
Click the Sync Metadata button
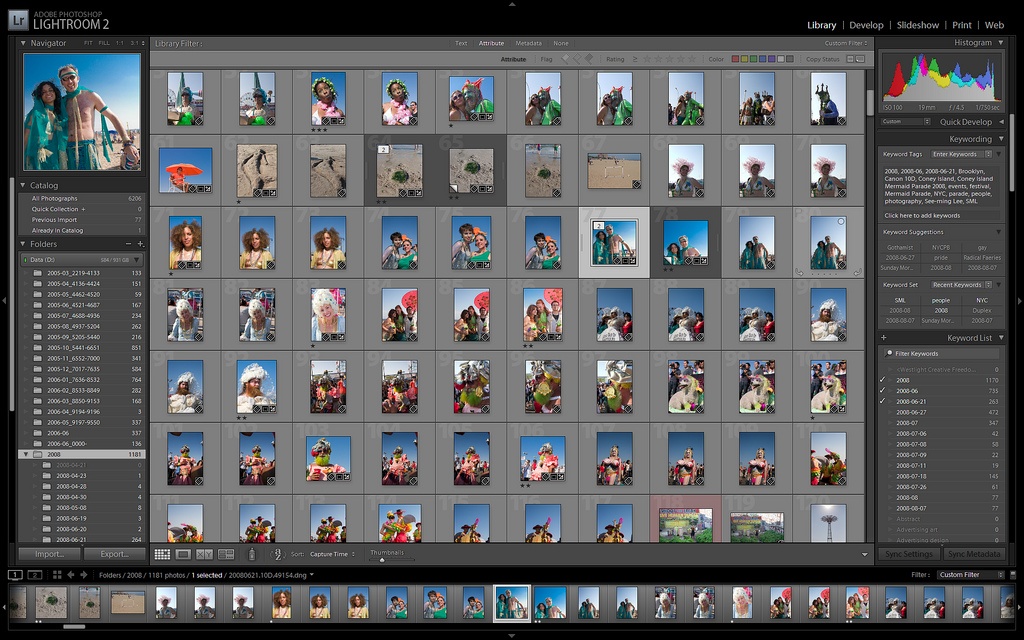[974, 554]
